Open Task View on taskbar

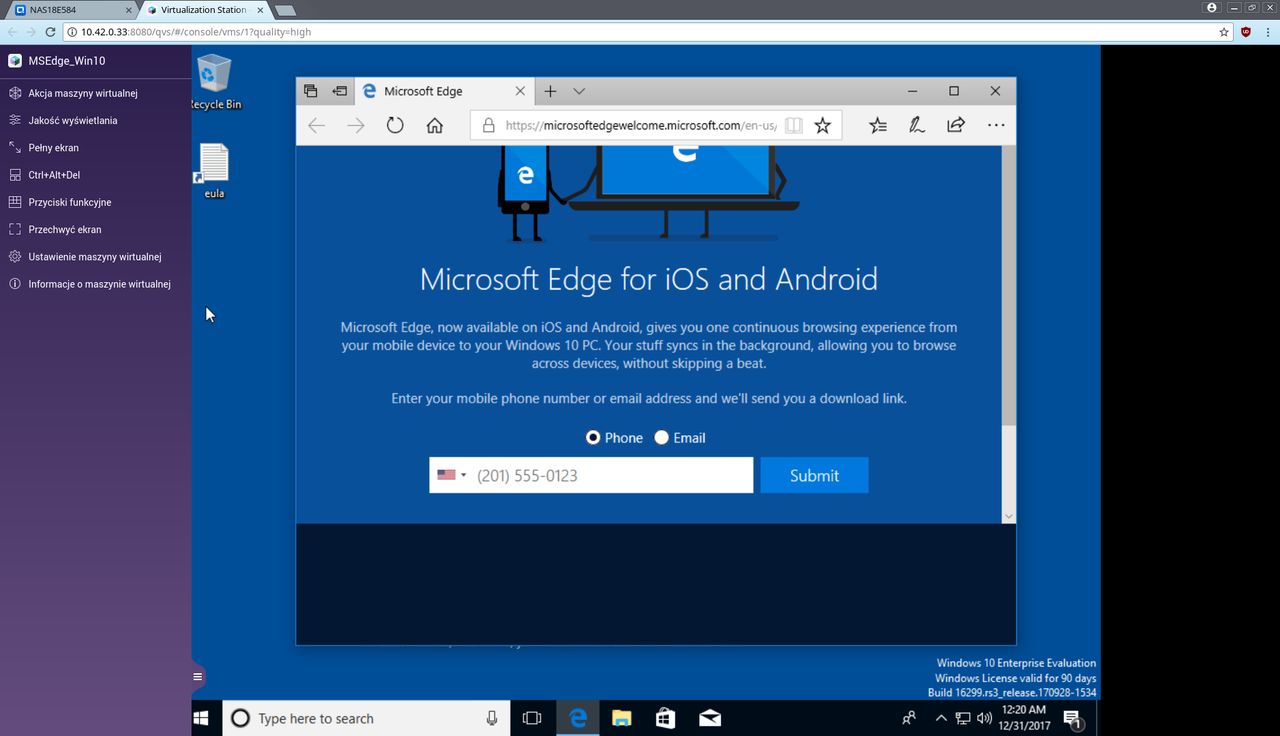532,718
